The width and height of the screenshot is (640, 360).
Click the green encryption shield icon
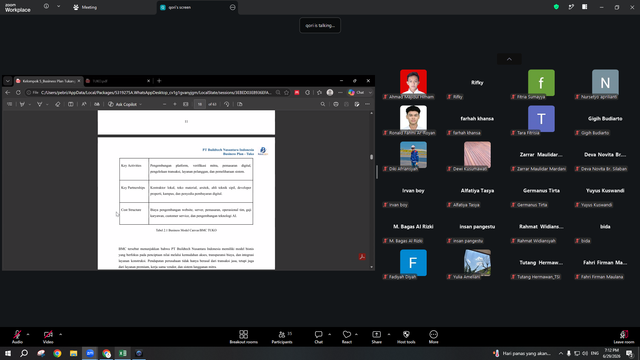[556, 7]
